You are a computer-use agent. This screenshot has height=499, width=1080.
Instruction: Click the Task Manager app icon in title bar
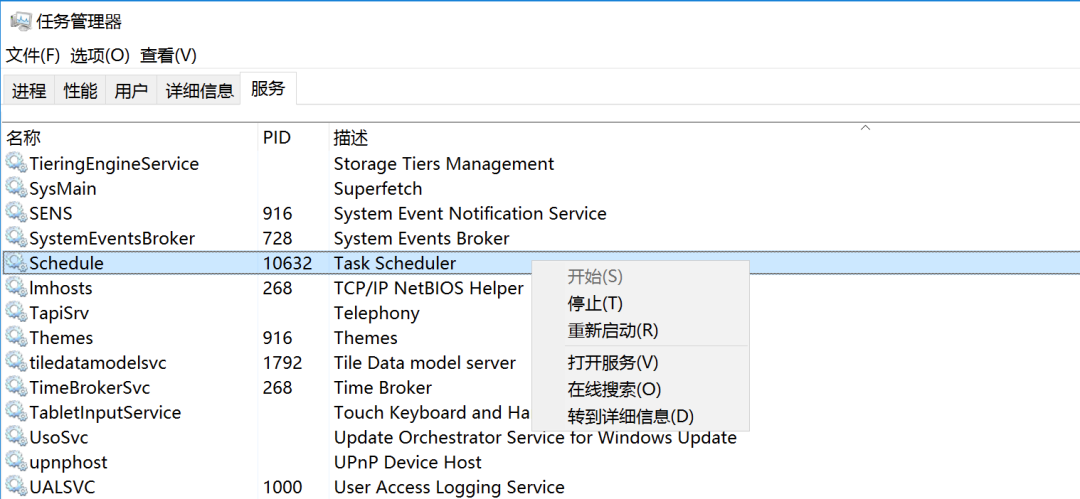(20, 21)
